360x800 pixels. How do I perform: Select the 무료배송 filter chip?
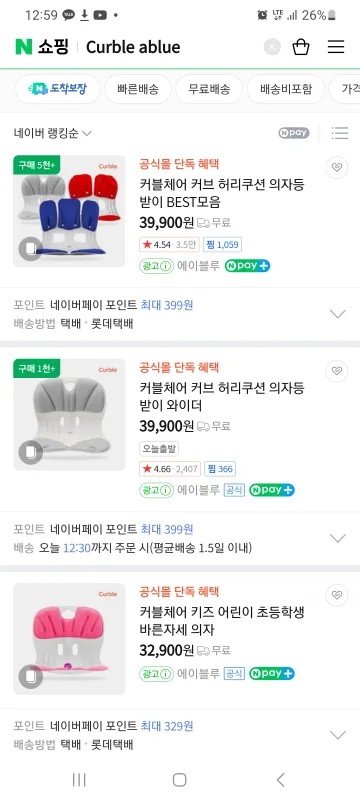point(209,89)
